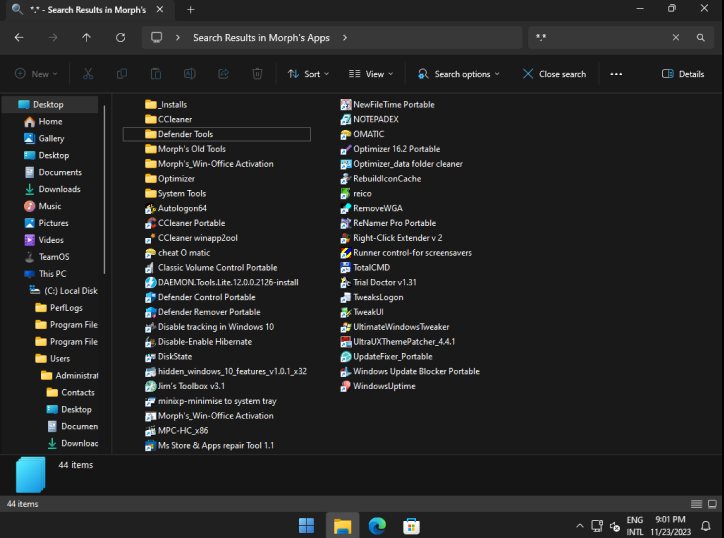Click the search input field
The image size is (724, 538).
pos(600,37)
